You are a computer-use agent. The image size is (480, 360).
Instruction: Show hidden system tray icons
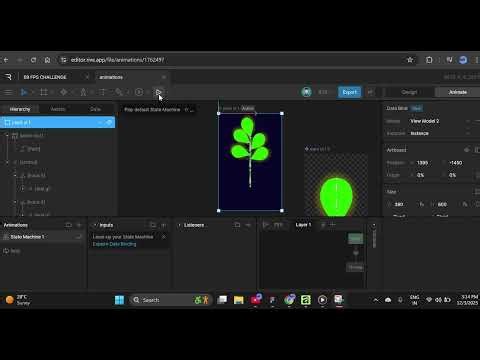point(376,300)
